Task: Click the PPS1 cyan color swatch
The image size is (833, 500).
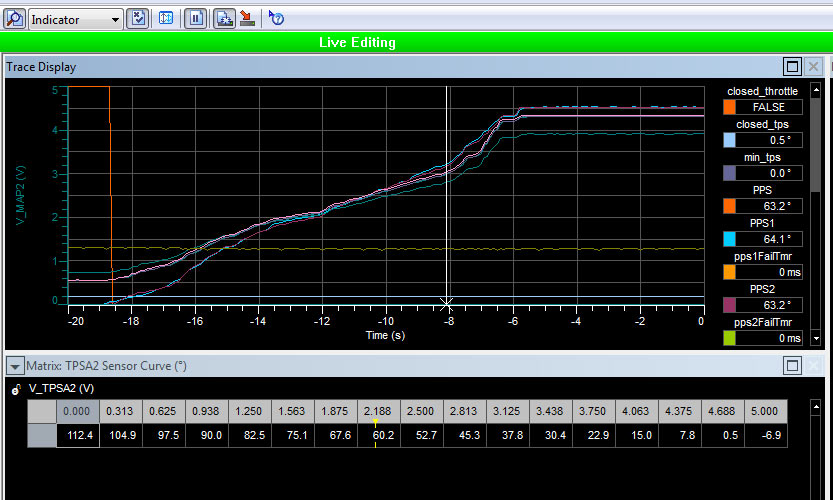Action: pos(729,239)
